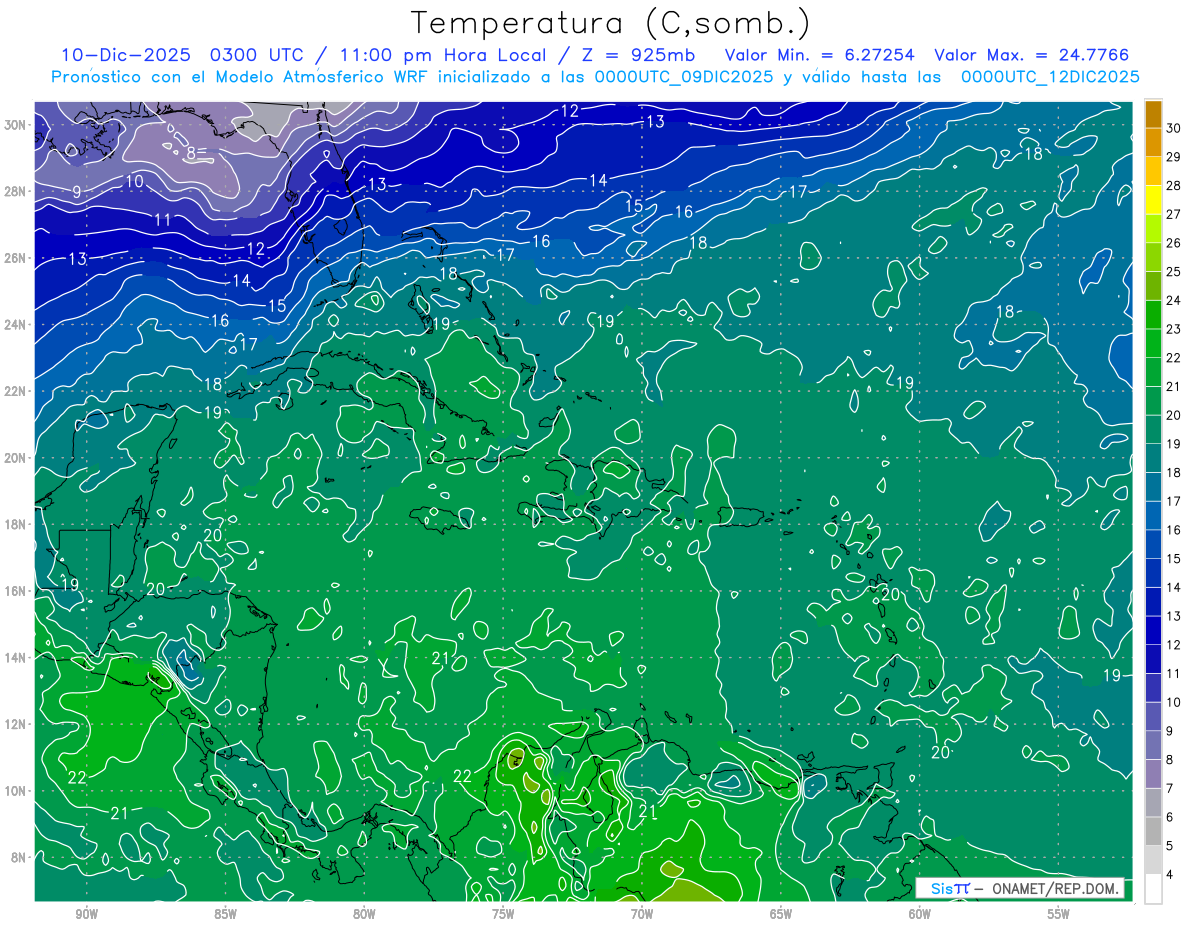Select the 24N latitude axis label

point(17,325)
